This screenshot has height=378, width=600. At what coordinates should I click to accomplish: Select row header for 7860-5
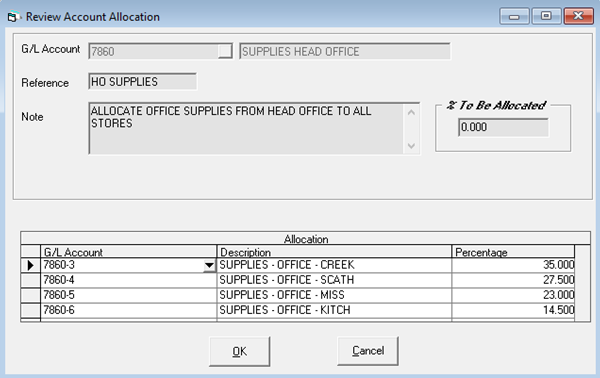31,295
